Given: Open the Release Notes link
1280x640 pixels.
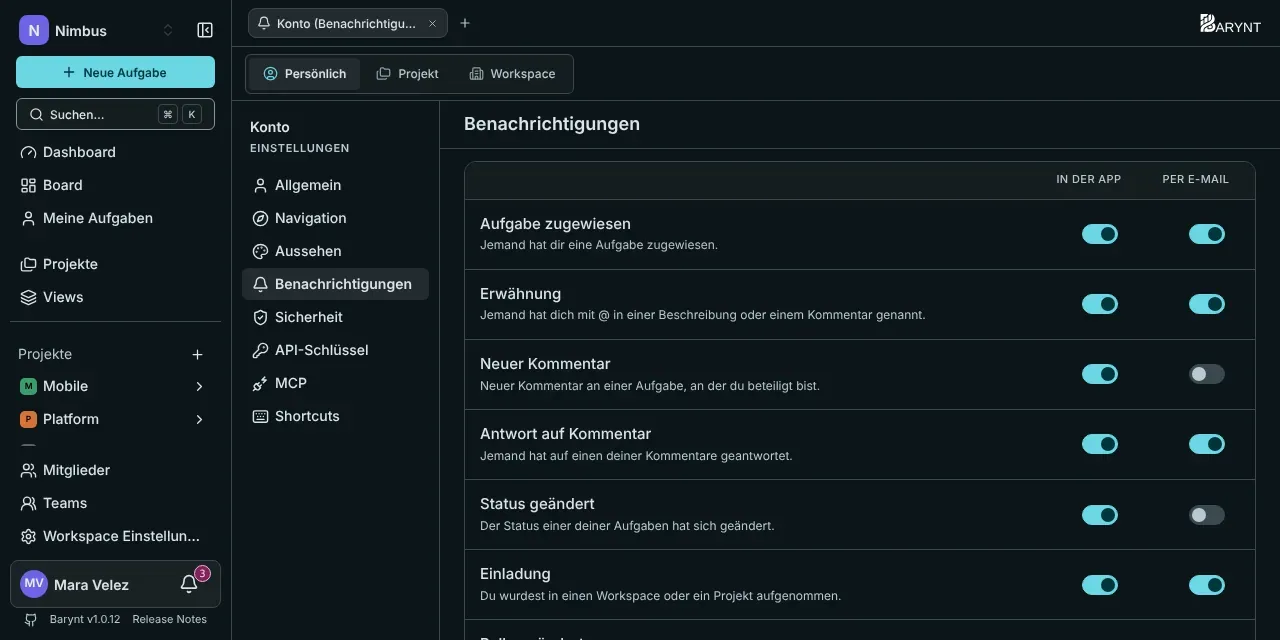Looking at the screenshot, I should [x=169, y=619].
